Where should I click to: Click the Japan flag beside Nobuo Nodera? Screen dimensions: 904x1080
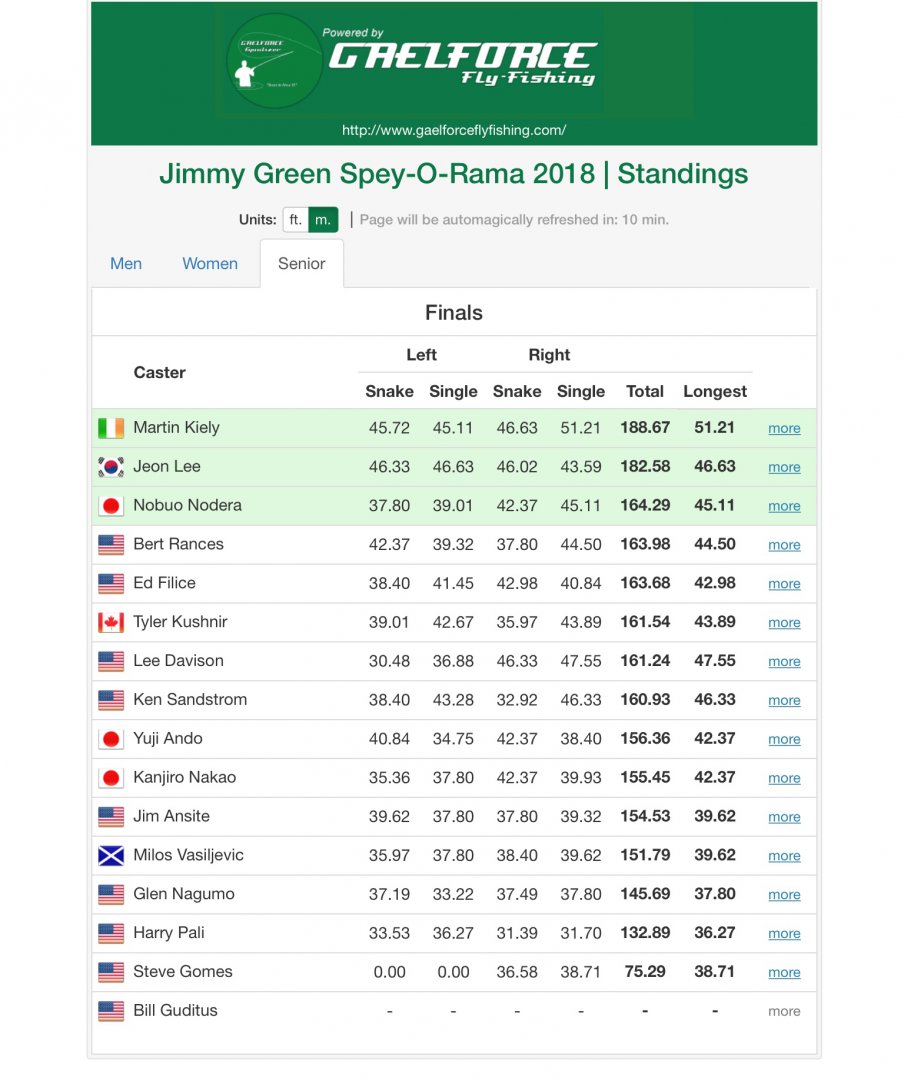click(111, 506)
